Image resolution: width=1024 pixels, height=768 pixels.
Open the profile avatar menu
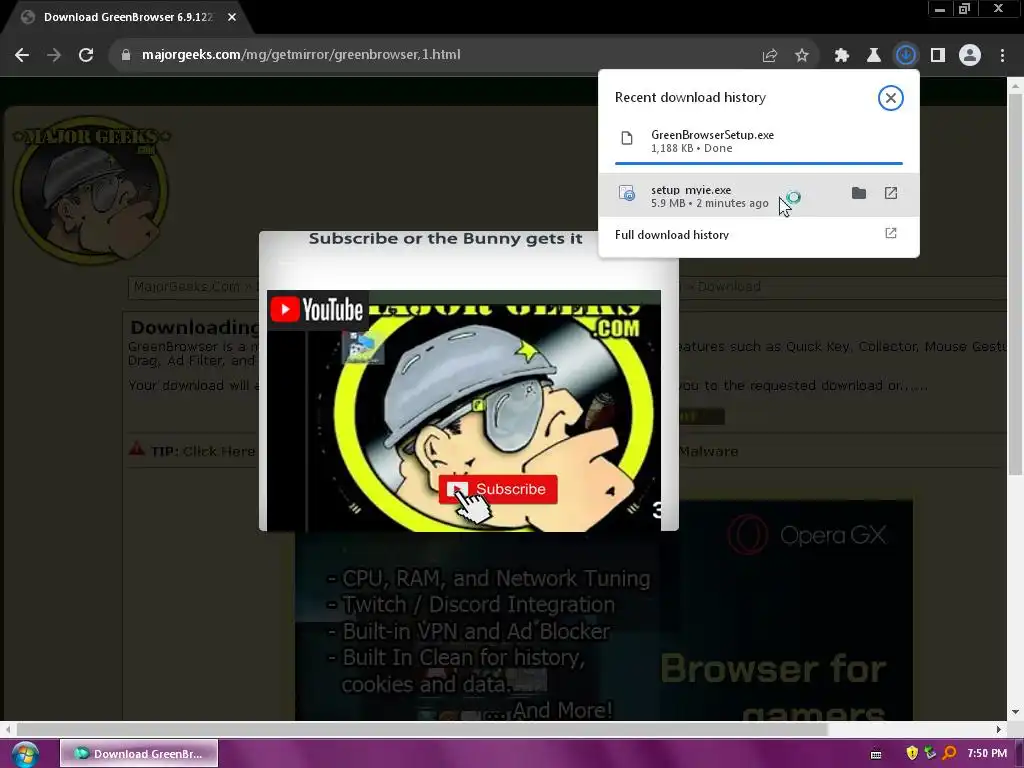tap(970, 55)
